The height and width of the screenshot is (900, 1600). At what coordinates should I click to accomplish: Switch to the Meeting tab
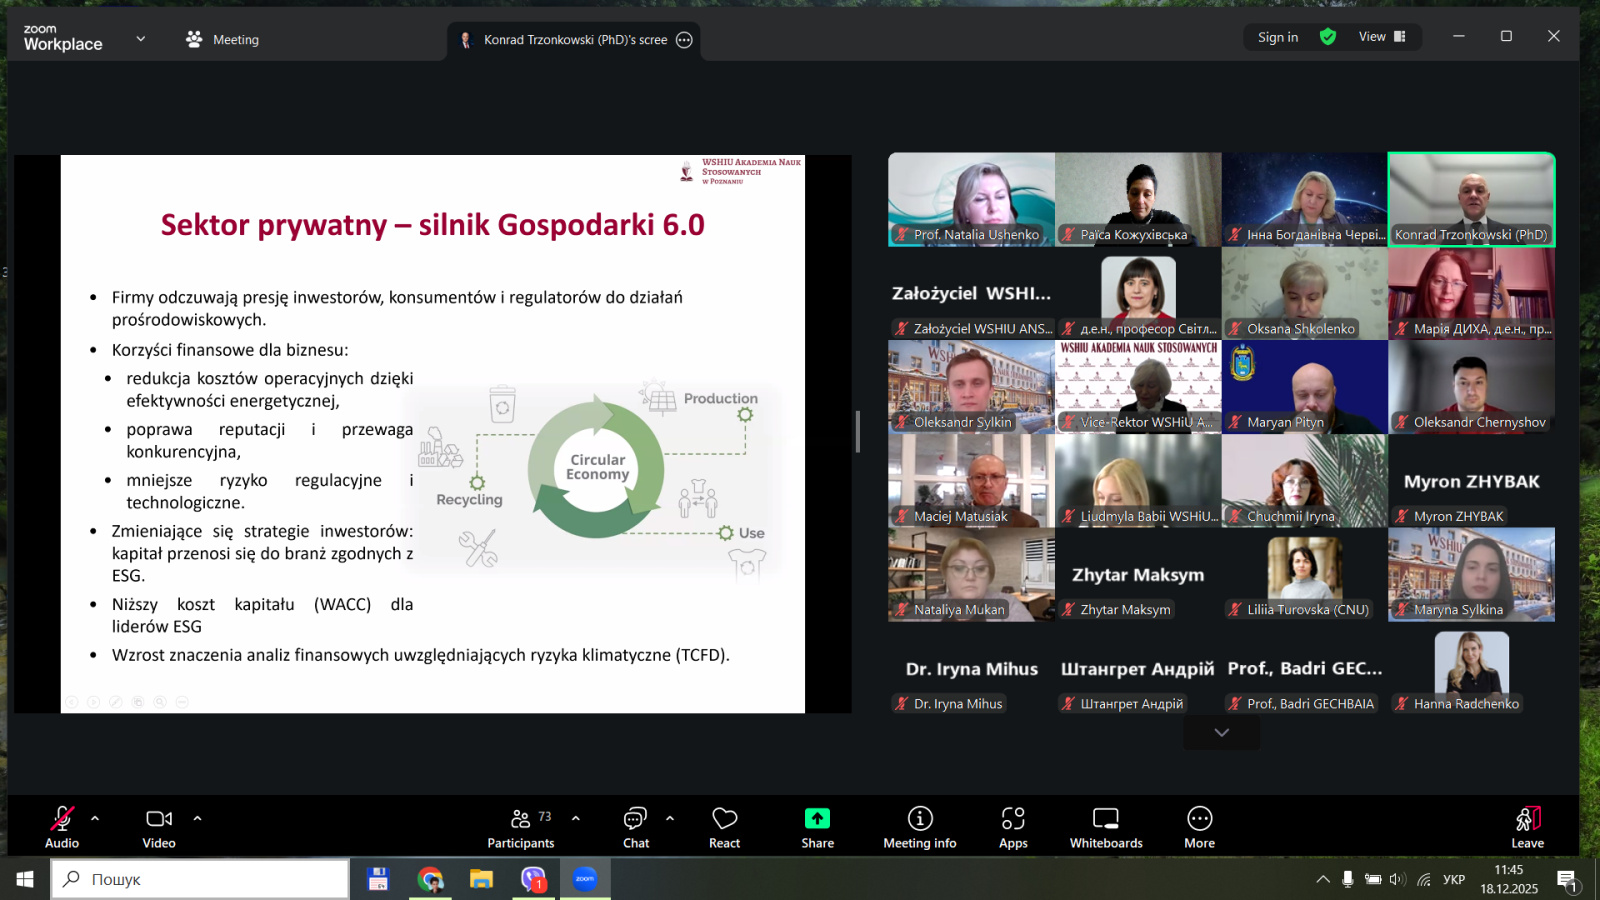(x=223, y=40)
